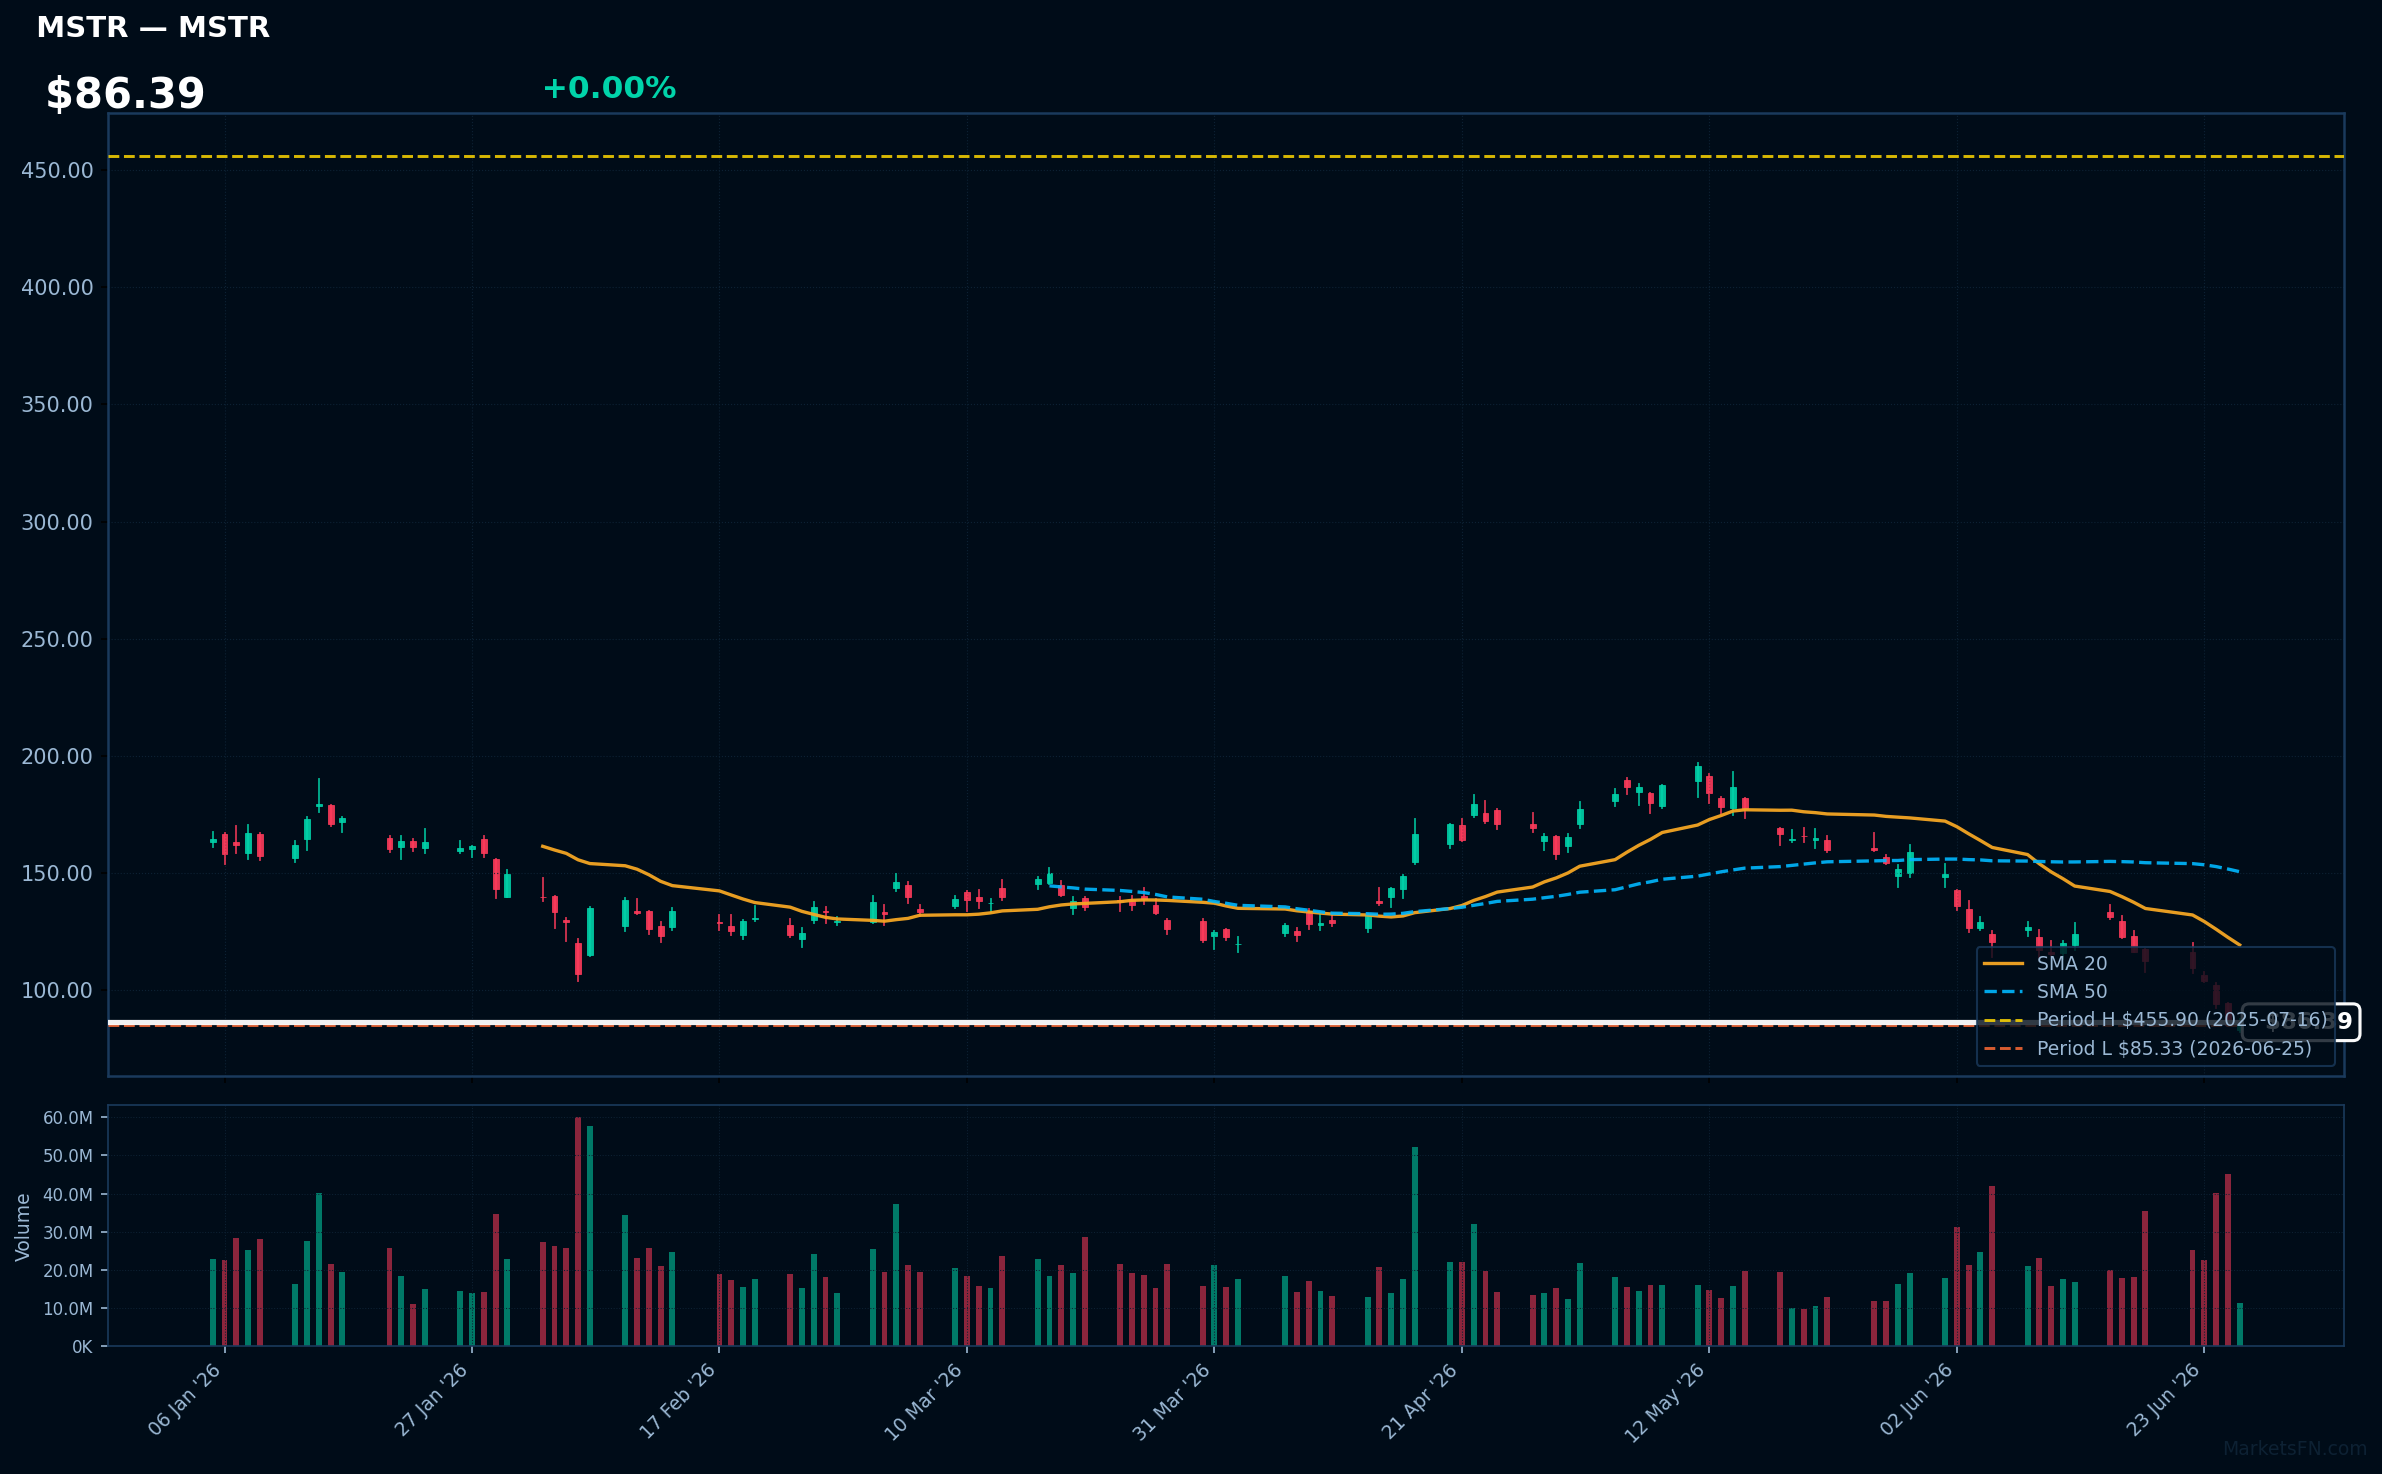Screen dimensions: 2382x1474
Task: Click the 200.00 price axis label
Action: (57, 757)
